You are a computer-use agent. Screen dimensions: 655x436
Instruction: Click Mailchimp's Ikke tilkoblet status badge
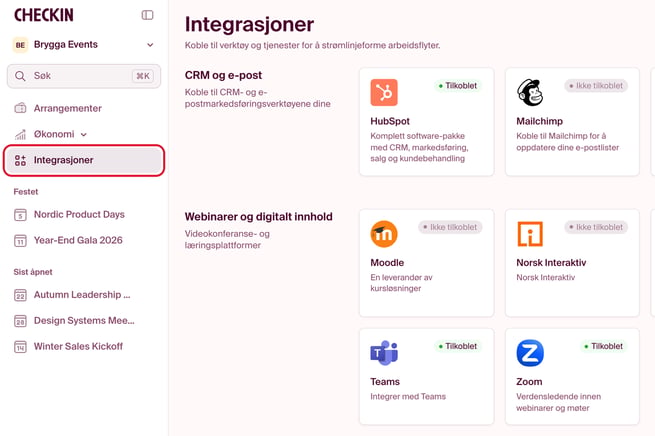pos(596,86)
